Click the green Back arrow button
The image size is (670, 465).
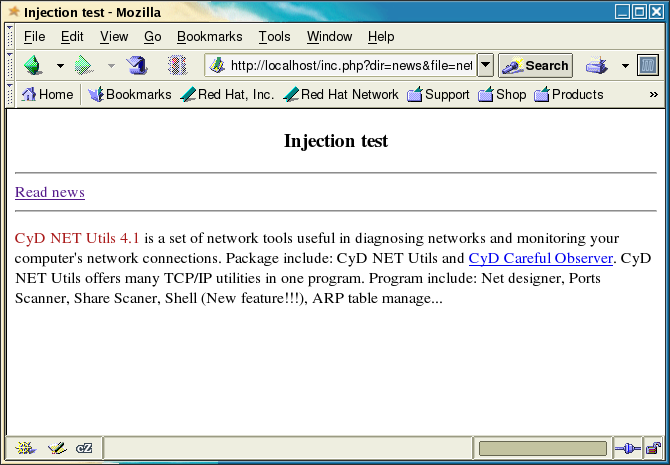[x=33, y=65]
